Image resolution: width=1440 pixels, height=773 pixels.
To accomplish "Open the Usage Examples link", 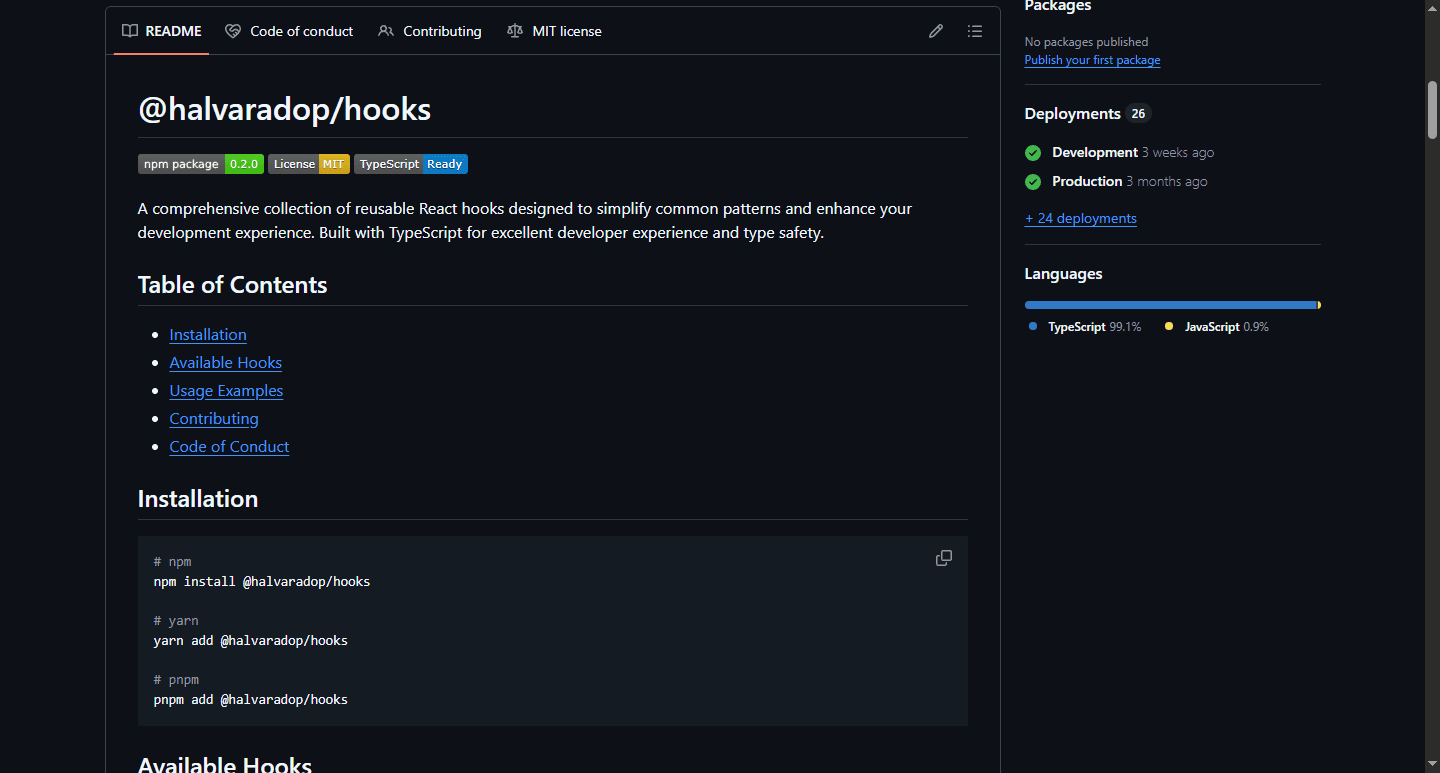I will tap(226, 391).
